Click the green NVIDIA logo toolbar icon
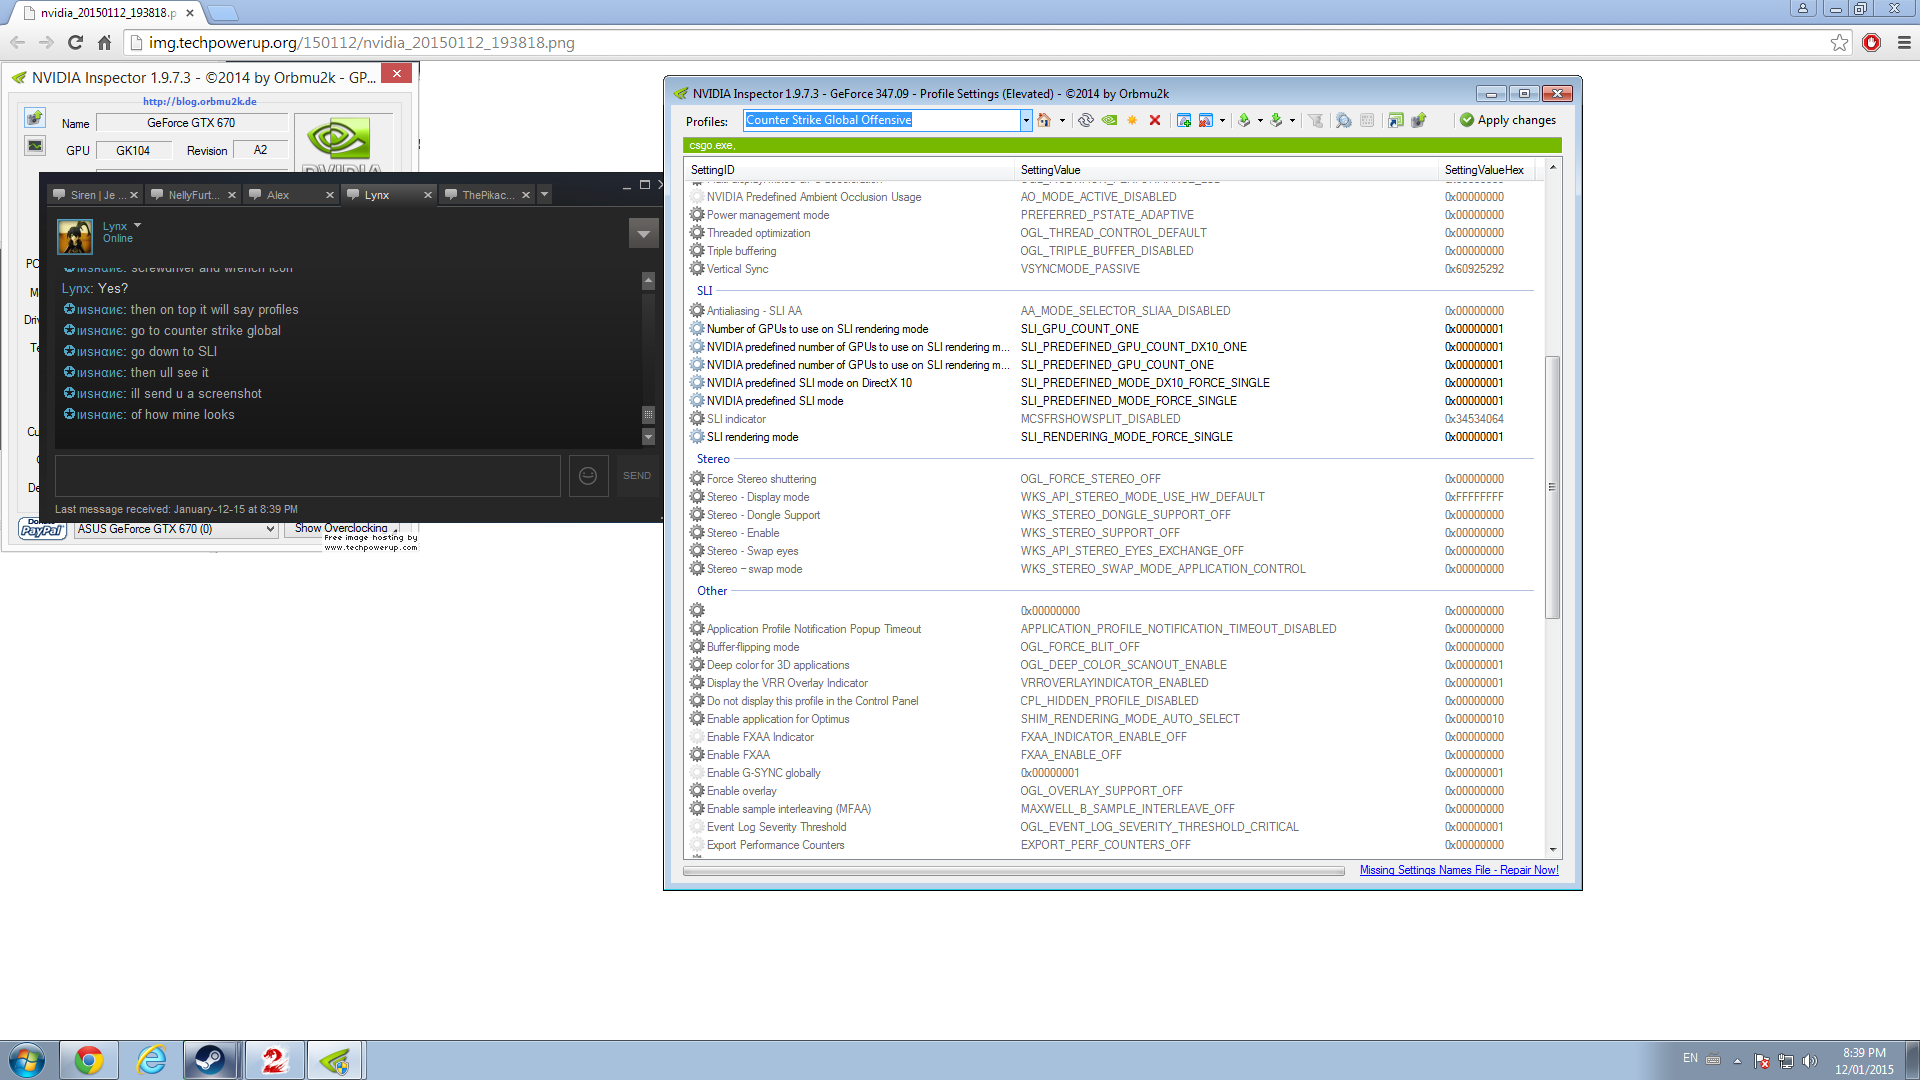The width and height of the screenshot is (1920, 1080). 1110,120
